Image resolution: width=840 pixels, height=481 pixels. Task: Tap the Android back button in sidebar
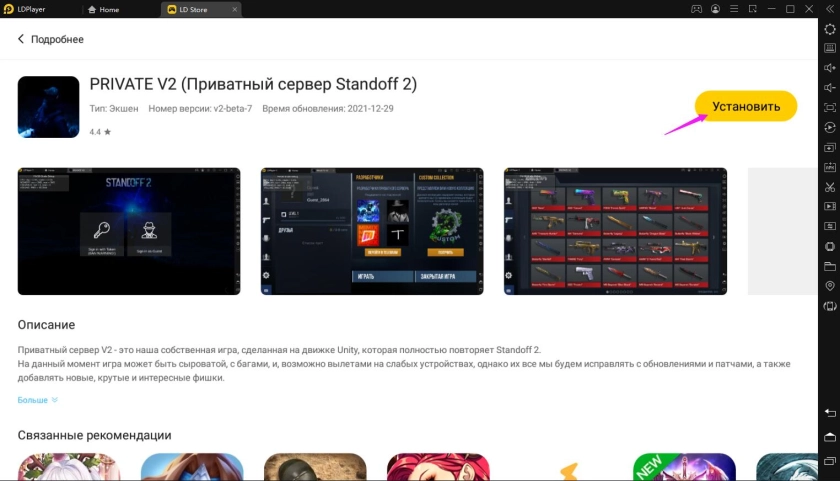(829, 413)
